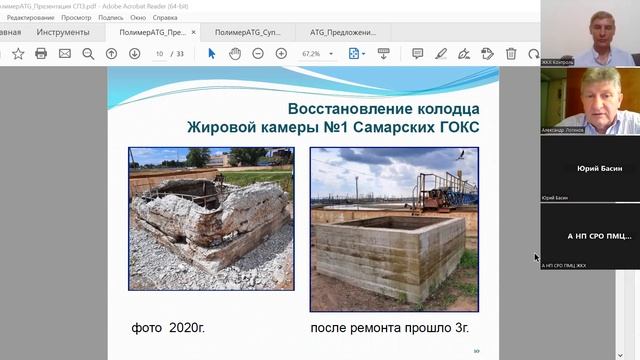
Task: Open the Редактирование menu
Action: click(30, 18)
